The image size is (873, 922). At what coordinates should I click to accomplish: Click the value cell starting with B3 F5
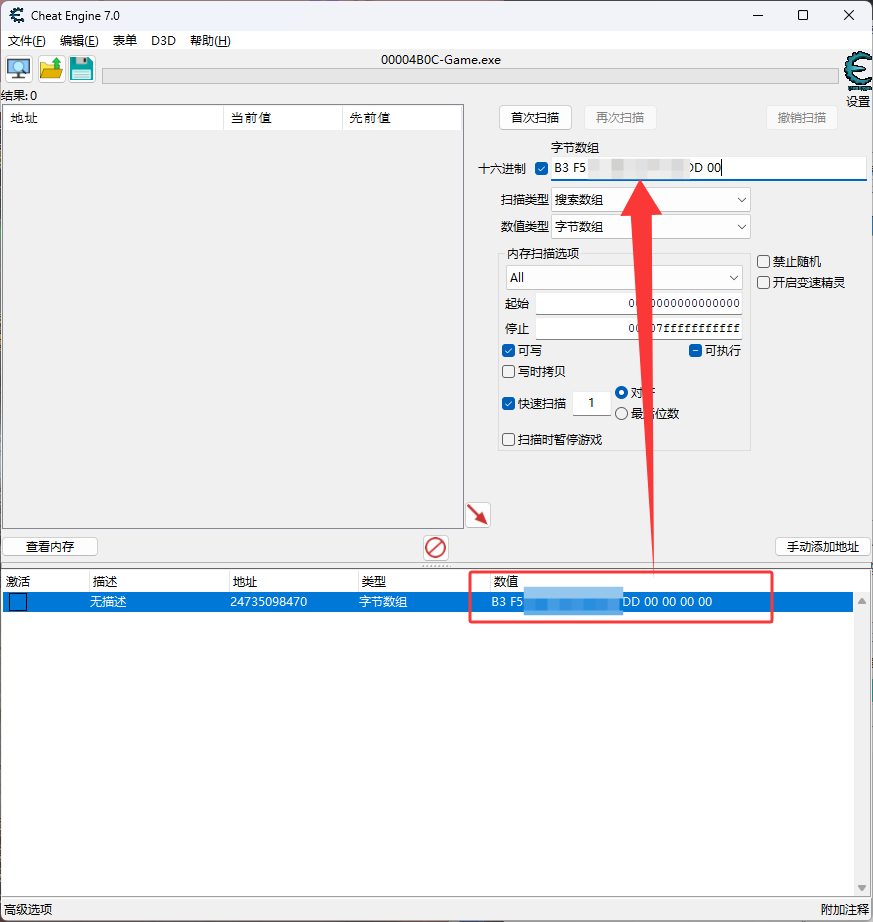(x=601, y=602)
